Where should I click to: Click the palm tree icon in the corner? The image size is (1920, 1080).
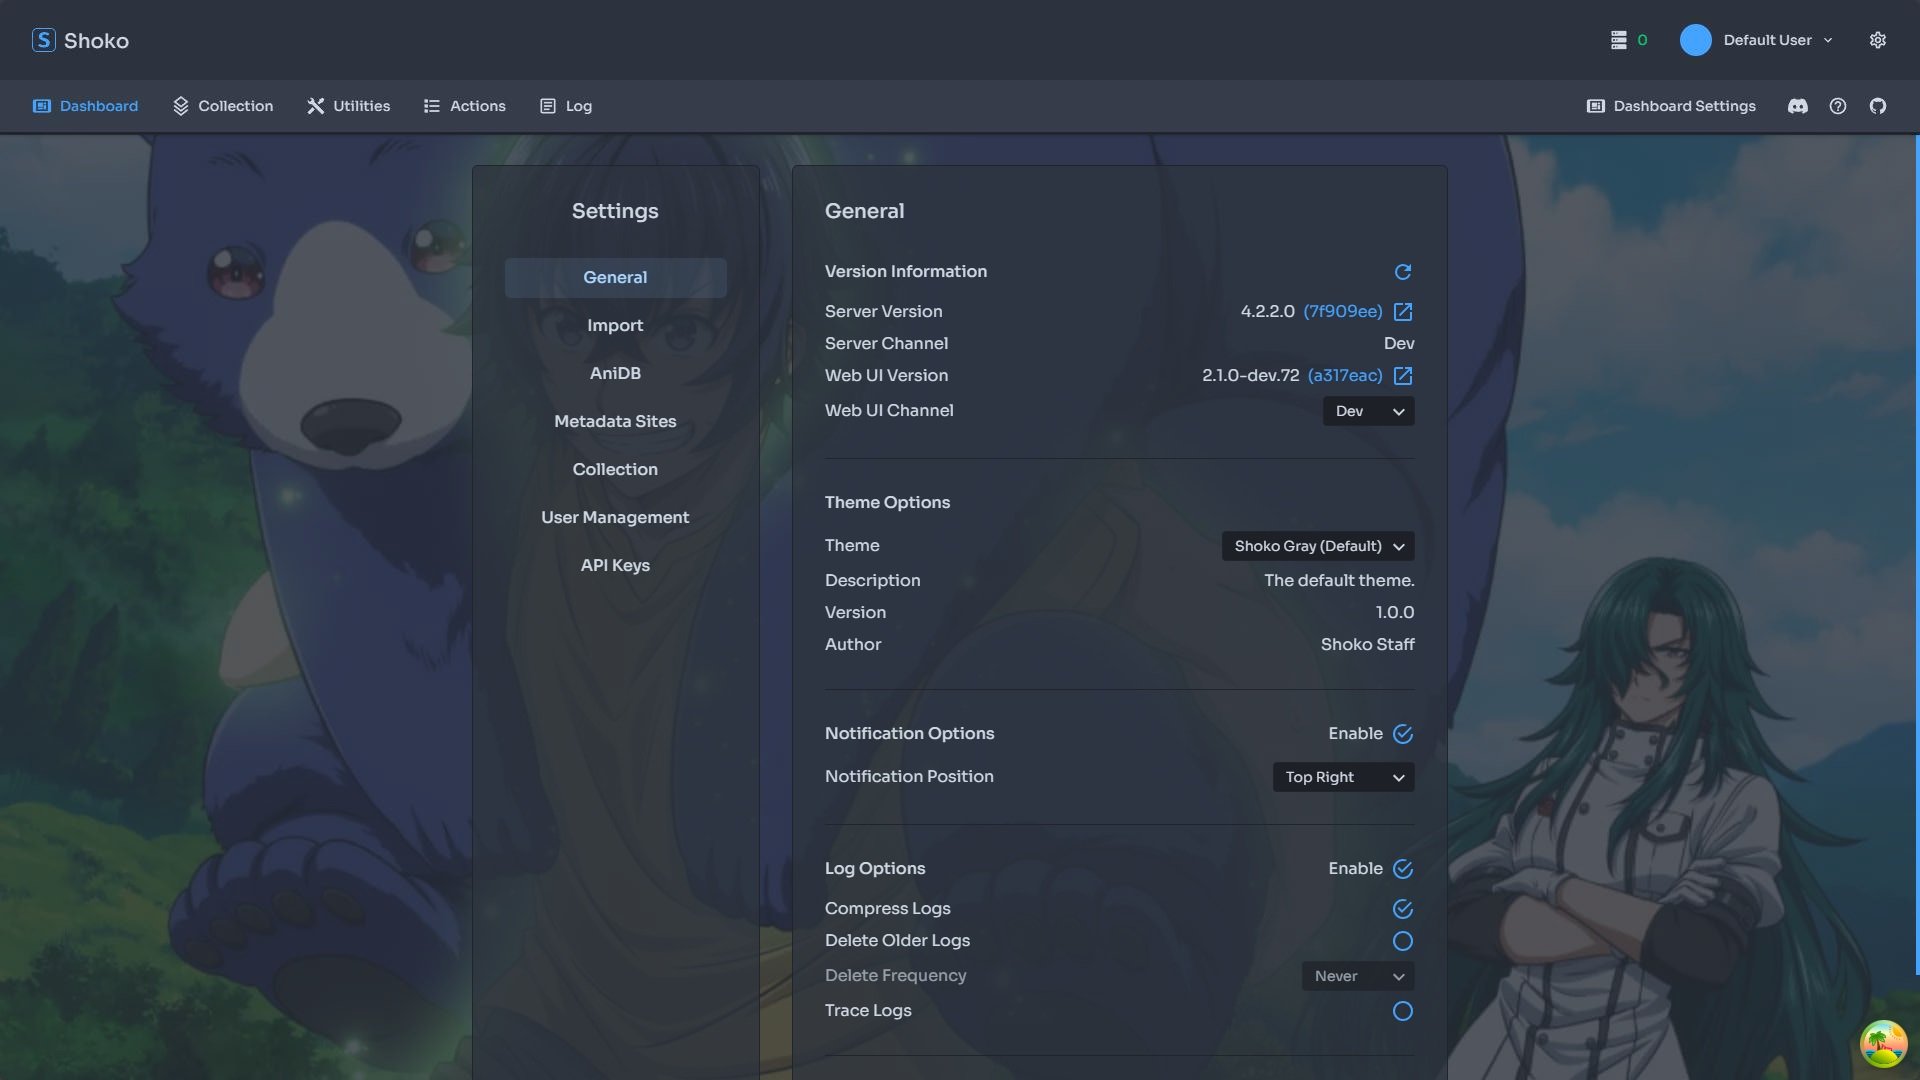(1883, 1044)
